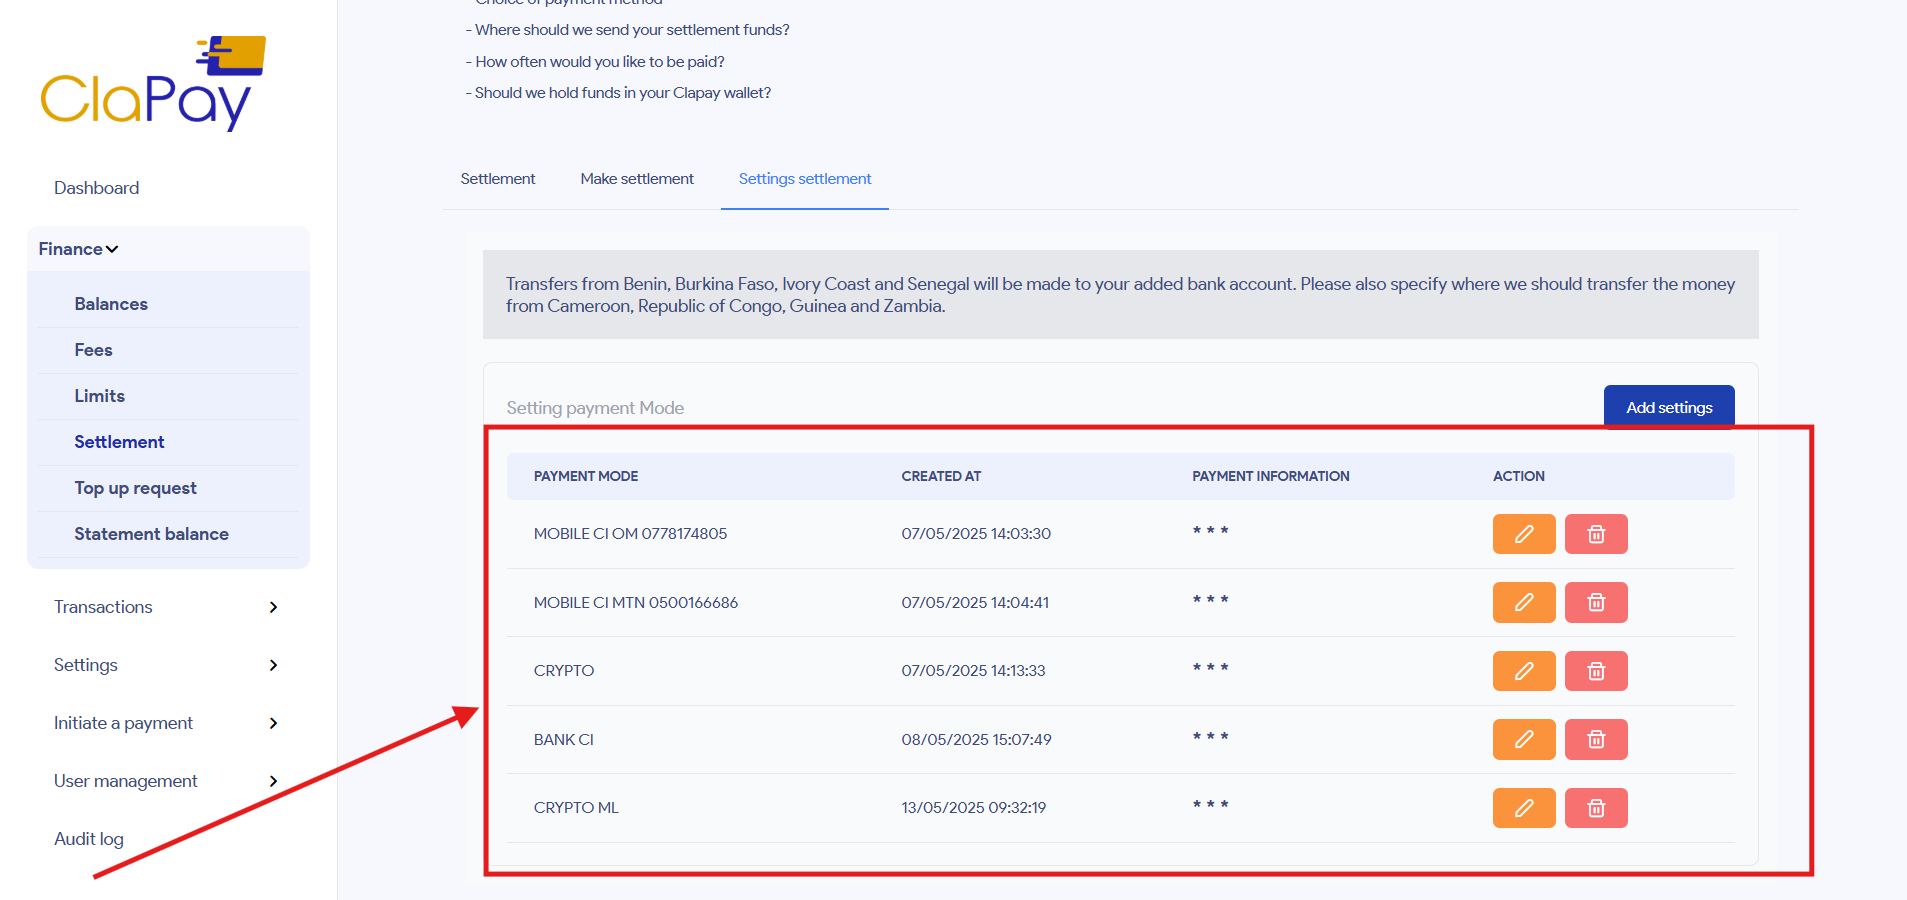This screenshot has height=900, width=1907.
Task: Open the Audit log page
Action: point(89,839)
